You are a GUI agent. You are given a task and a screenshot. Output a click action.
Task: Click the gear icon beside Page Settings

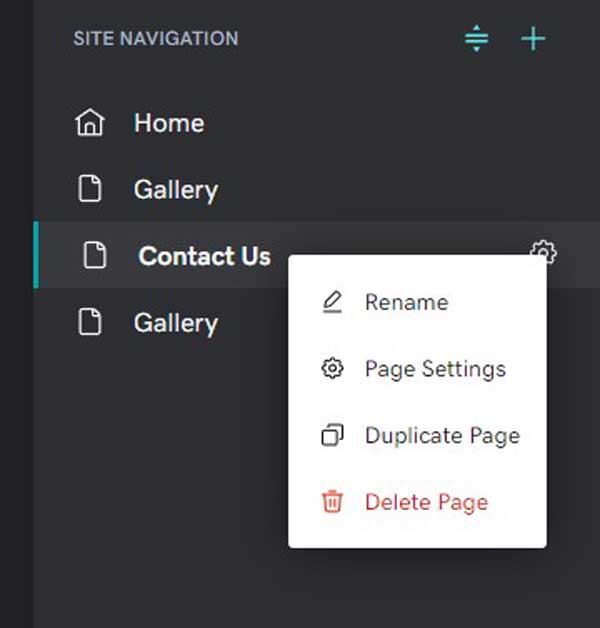(x=332, y=368)
